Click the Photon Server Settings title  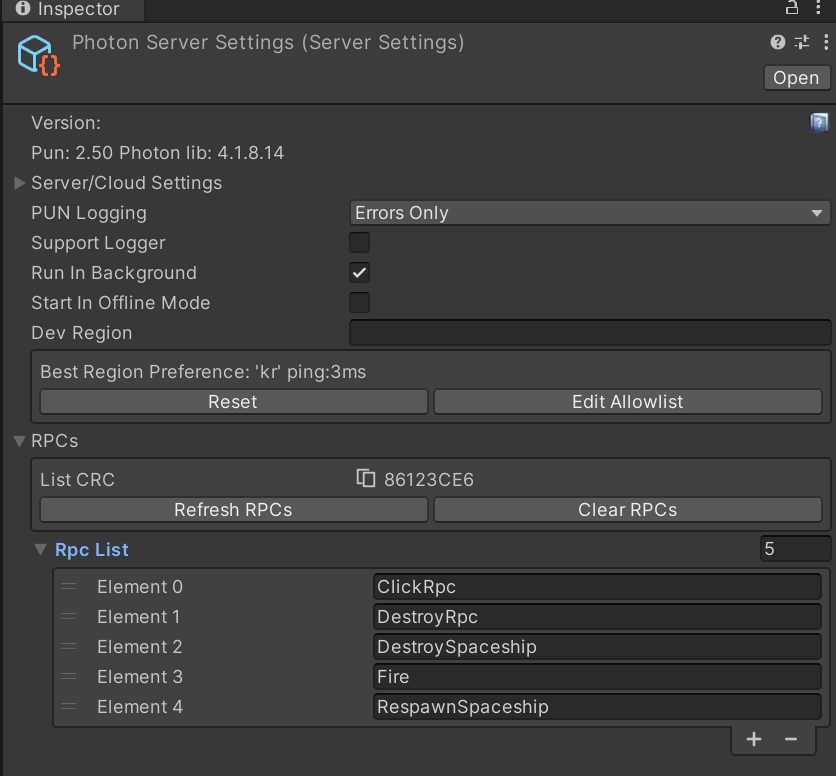click(268, 42)
